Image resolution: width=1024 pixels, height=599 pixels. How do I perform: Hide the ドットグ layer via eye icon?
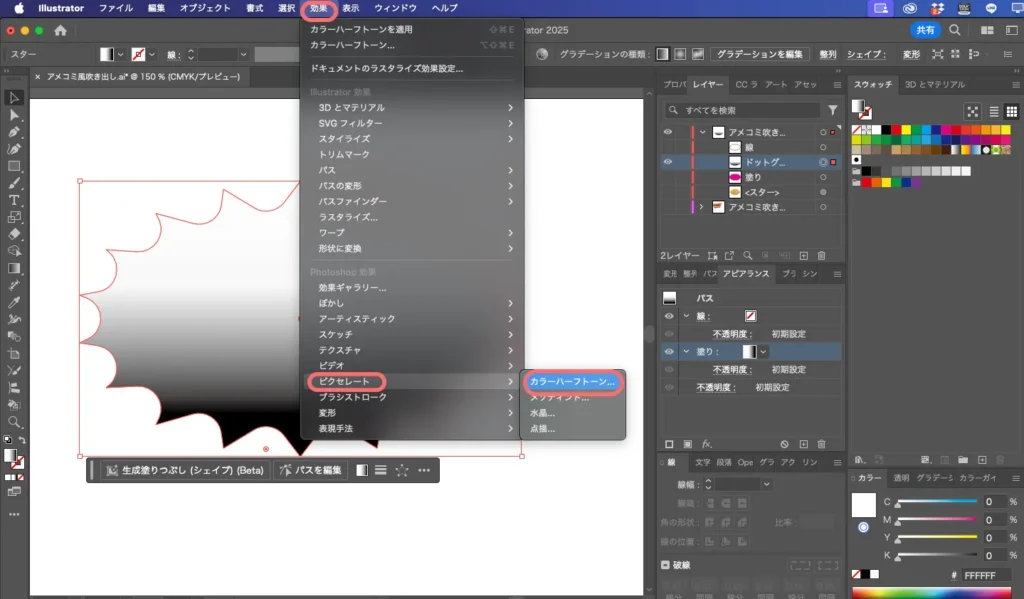(668, 161)
